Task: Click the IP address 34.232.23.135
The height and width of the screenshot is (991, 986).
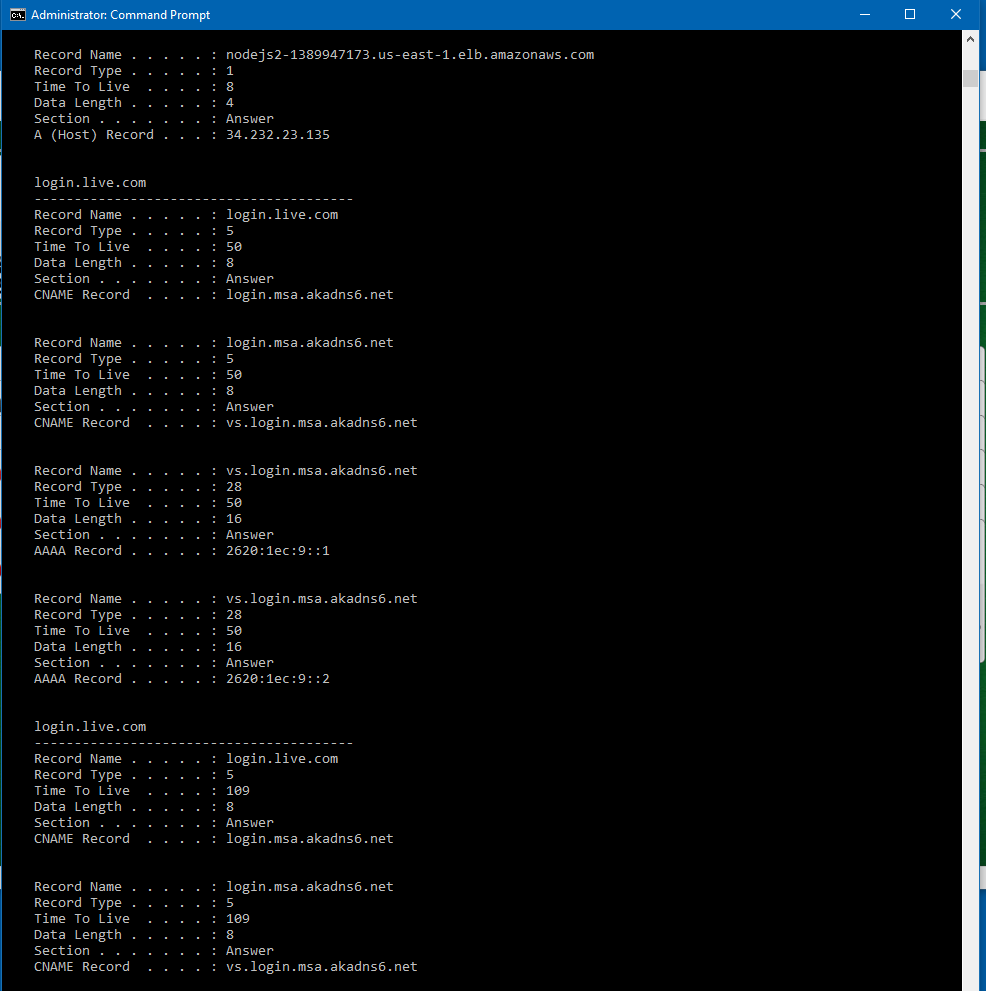Action: tap(277, 135)
